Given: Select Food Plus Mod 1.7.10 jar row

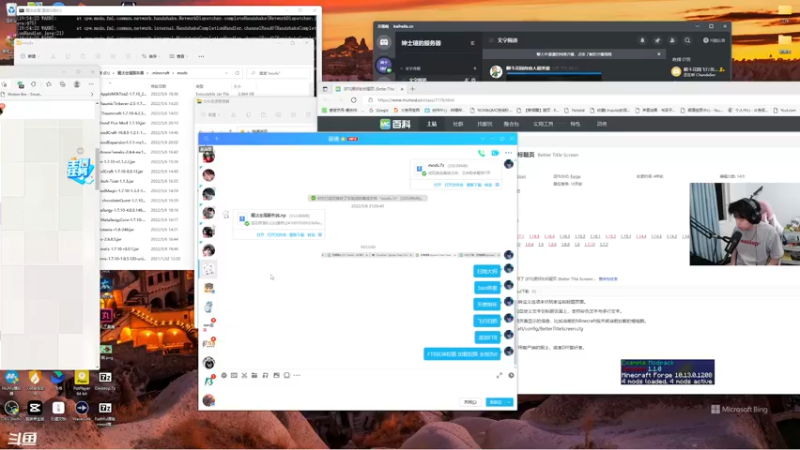Looking at the screenshot, I should [123, 123].
